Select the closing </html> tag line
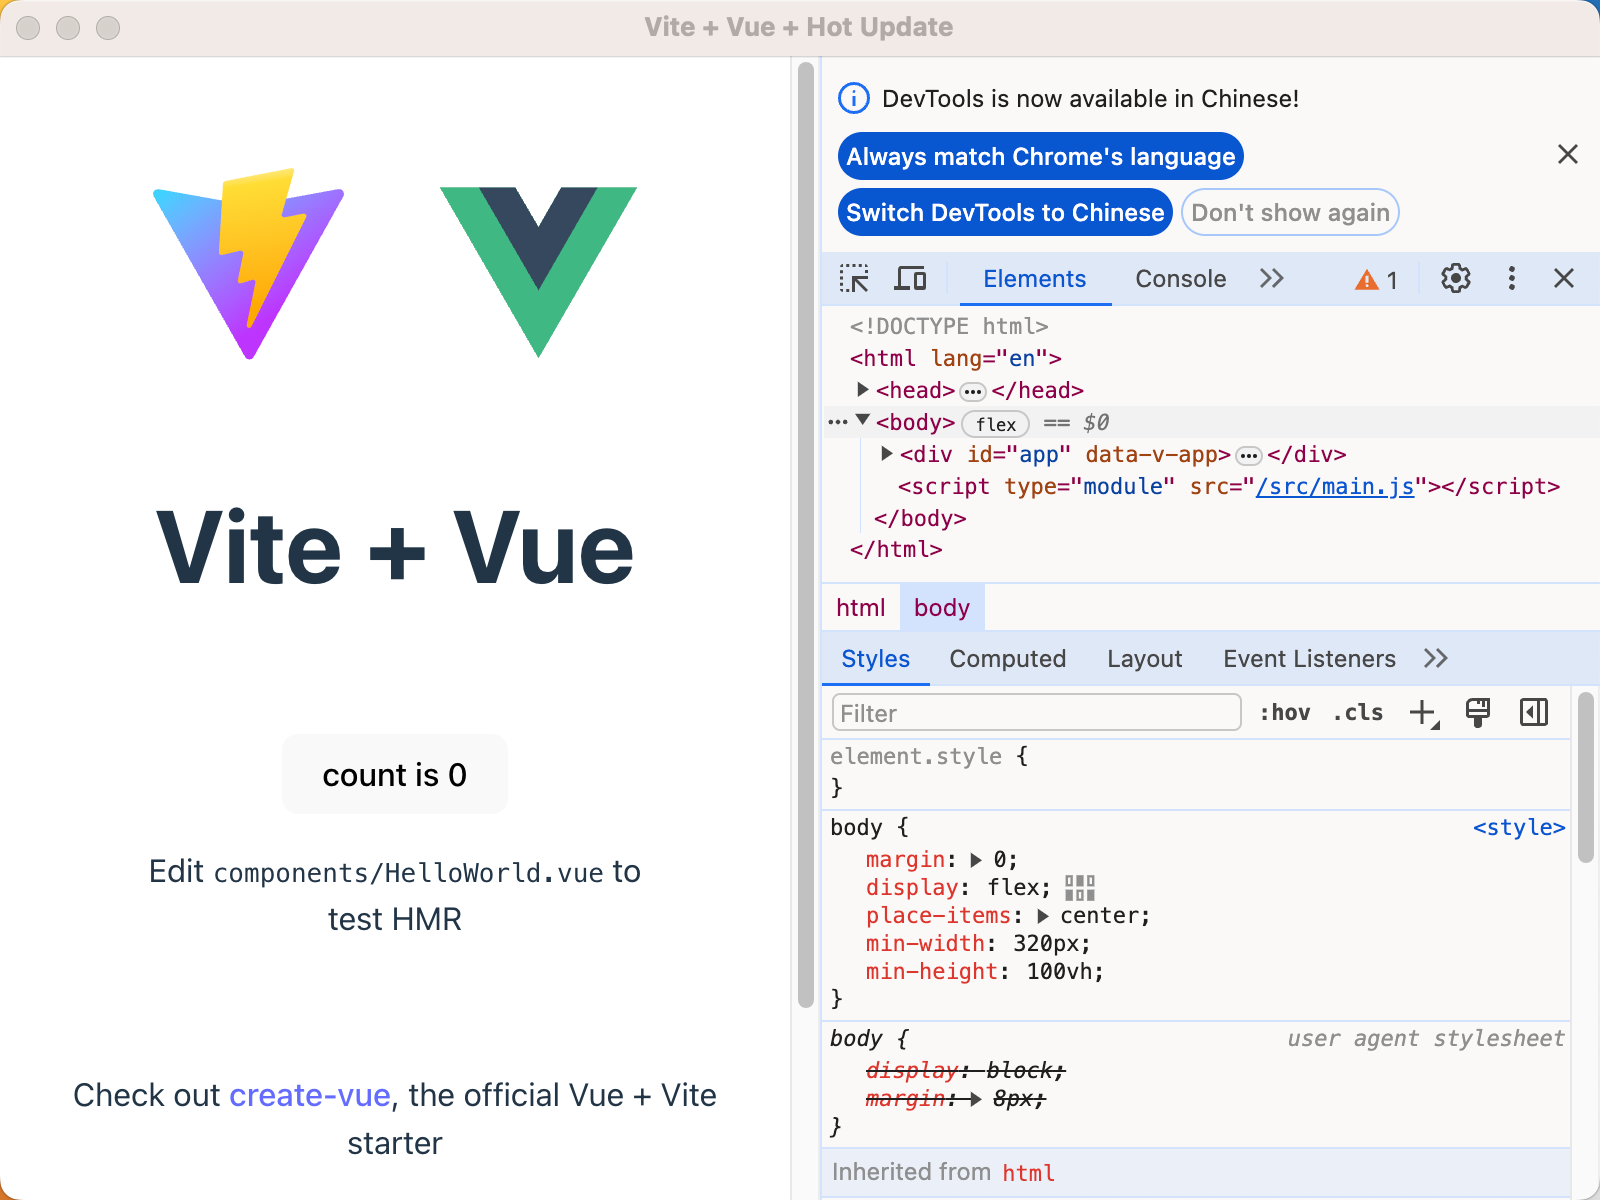1600x1200 pixels. (896, 549)
